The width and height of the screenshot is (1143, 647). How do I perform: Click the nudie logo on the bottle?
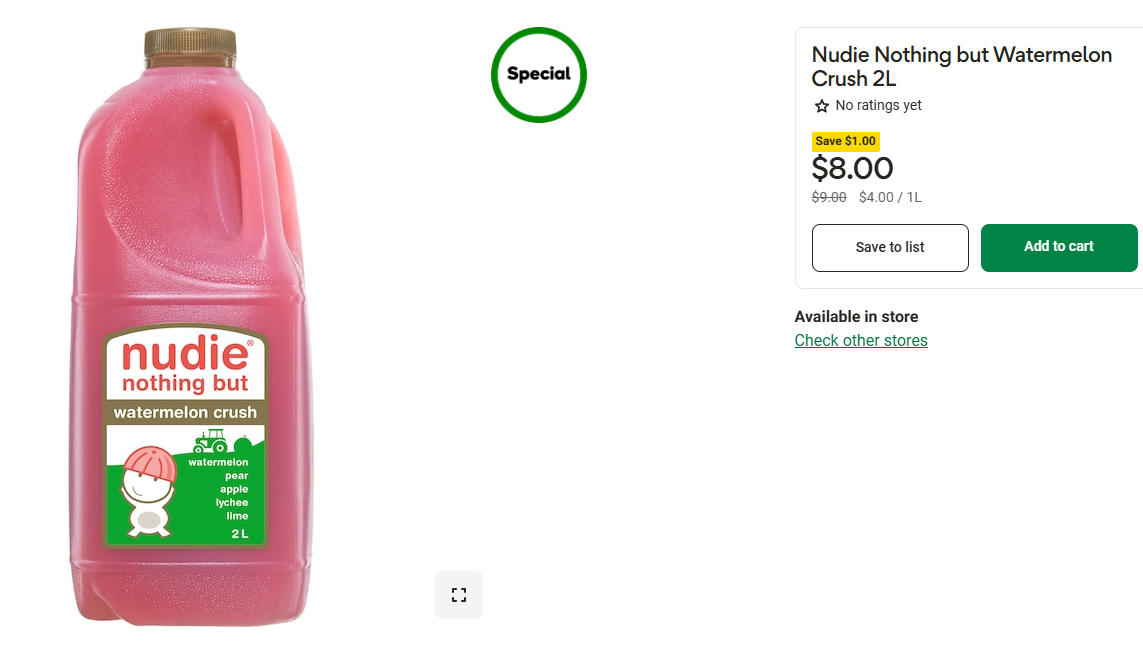pos(186,355)
